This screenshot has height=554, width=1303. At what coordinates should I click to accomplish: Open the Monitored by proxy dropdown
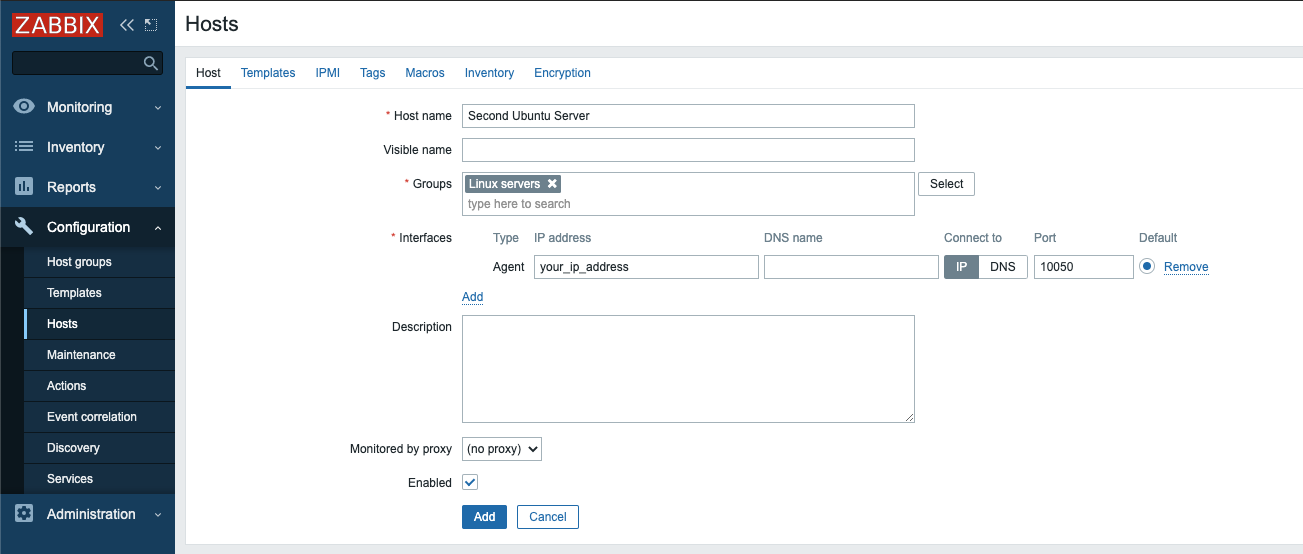click(x=502, y=449)
